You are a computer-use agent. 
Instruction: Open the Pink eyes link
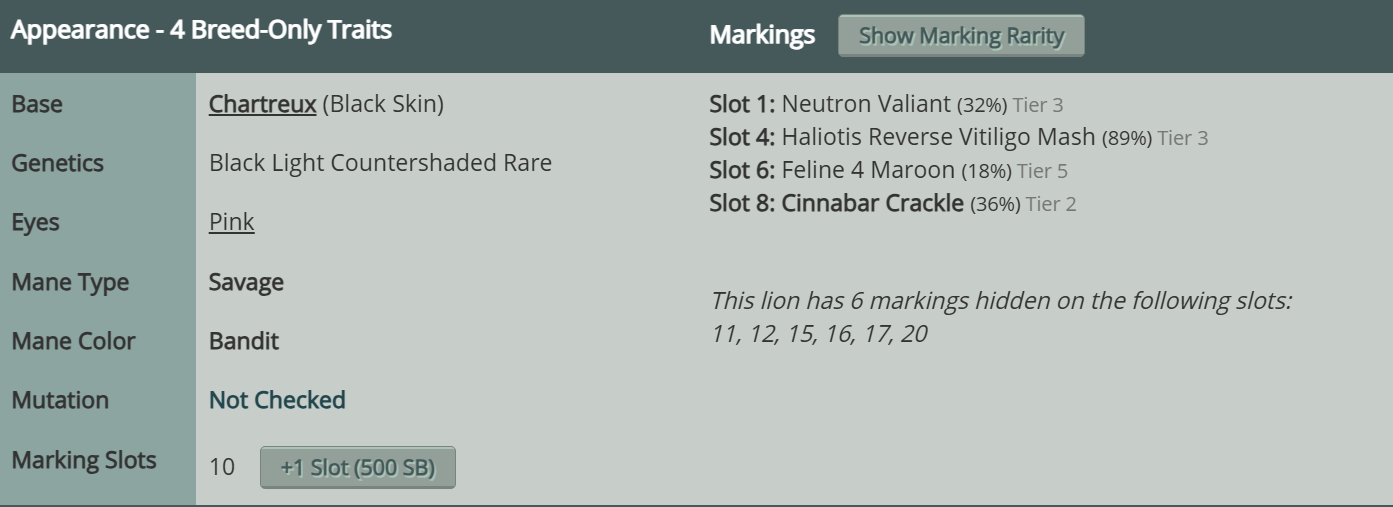pyautogui.click(x=231, y=222)
